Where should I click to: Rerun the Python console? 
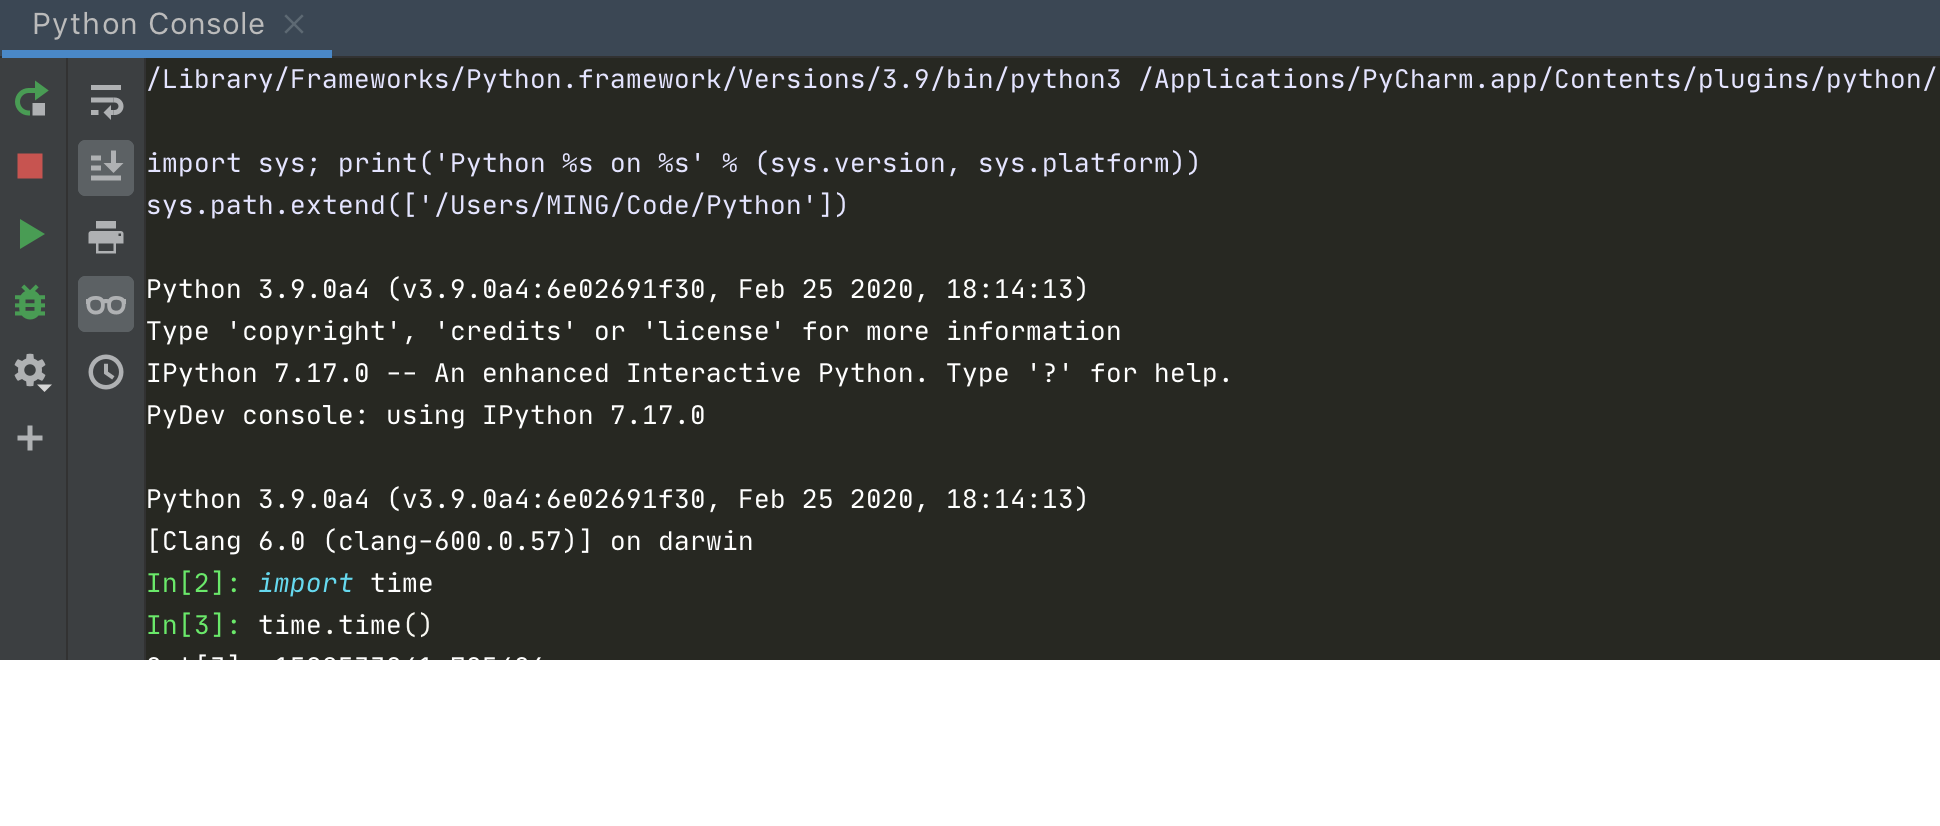pos(31,99)
